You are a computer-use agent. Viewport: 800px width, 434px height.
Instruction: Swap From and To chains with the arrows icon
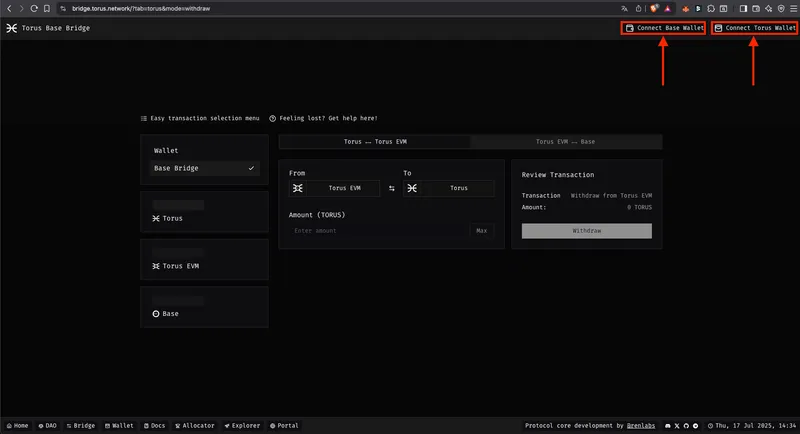(x=392, y=188)
